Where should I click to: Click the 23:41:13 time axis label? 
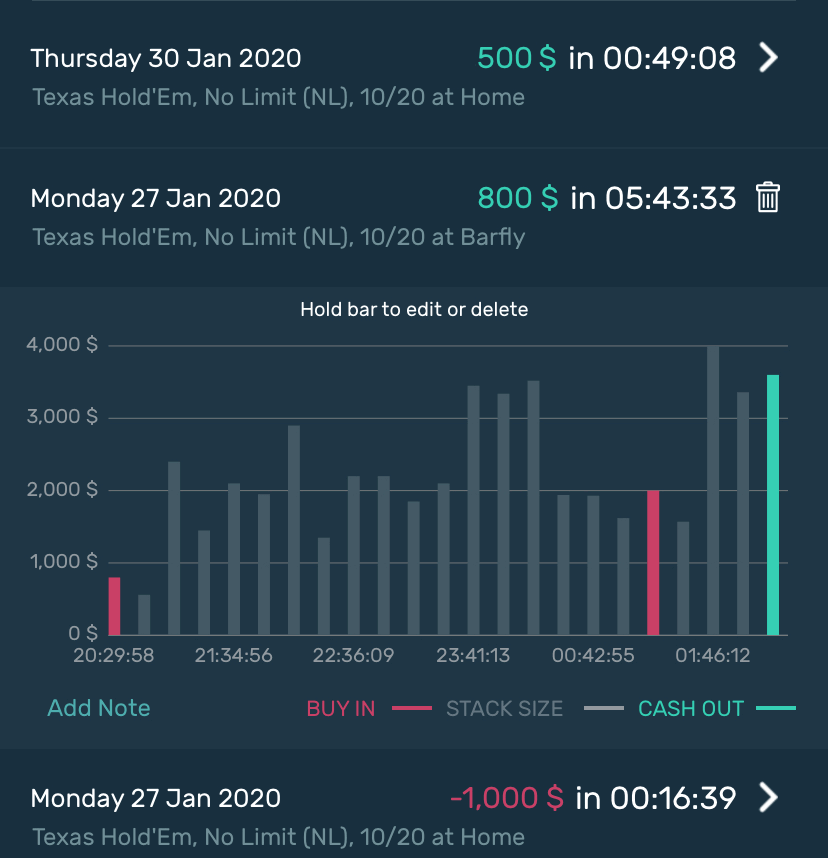[x=473, y=656]
